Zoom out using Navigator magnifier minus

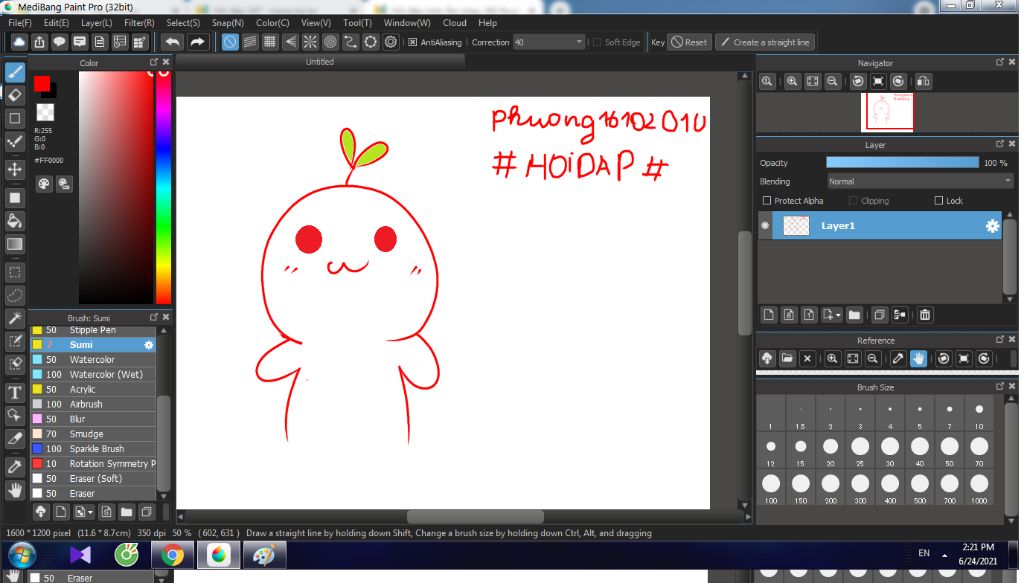click(832, 82)
